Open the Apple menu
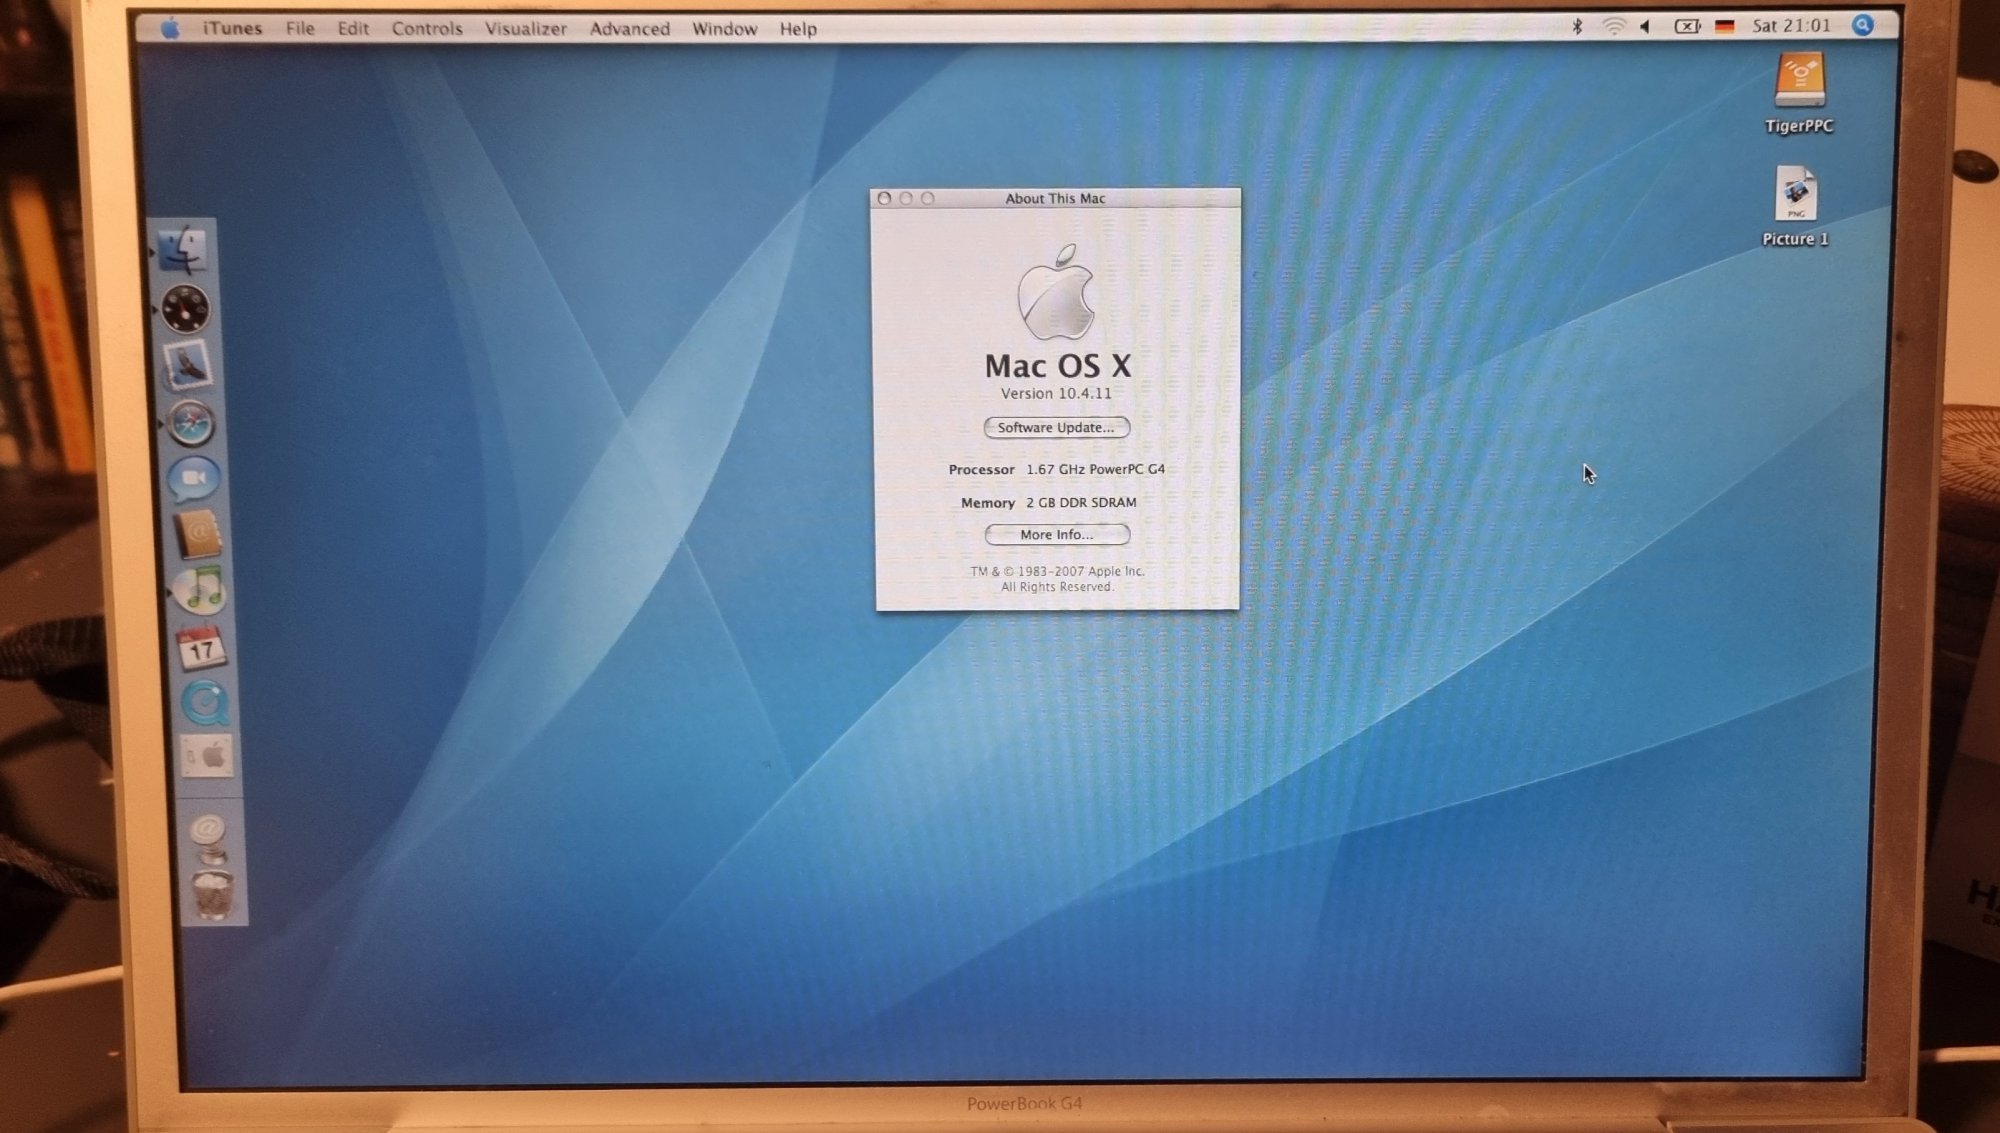 pos(170,28)
